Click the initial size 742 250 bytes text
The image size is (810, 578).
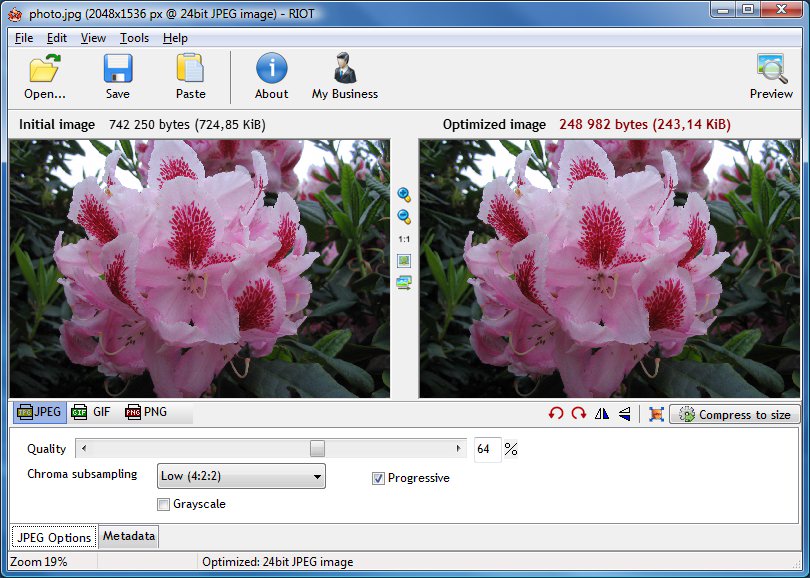coord(187,124)
